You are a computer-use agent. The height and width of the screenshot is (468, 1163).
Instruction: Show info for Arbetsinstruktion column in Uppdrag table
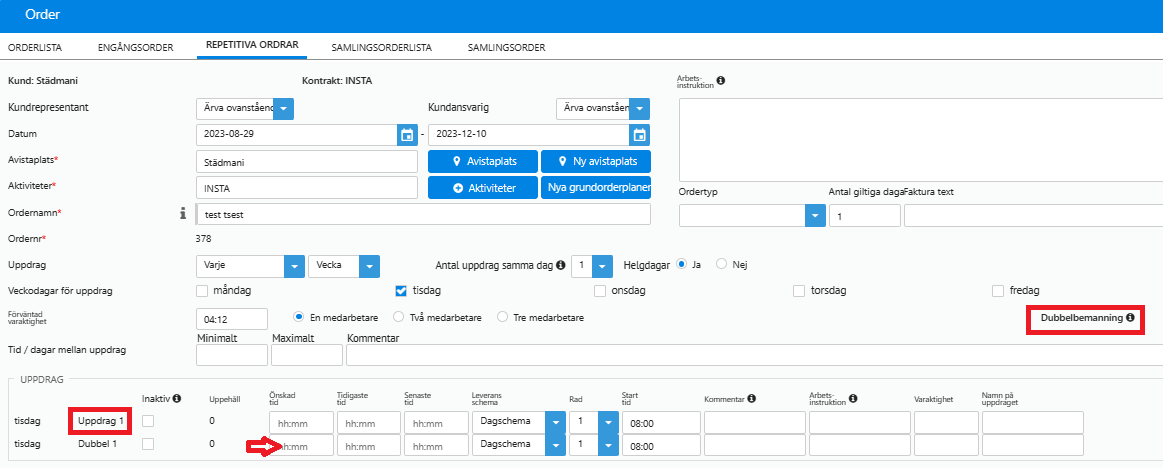click(852, 398)
